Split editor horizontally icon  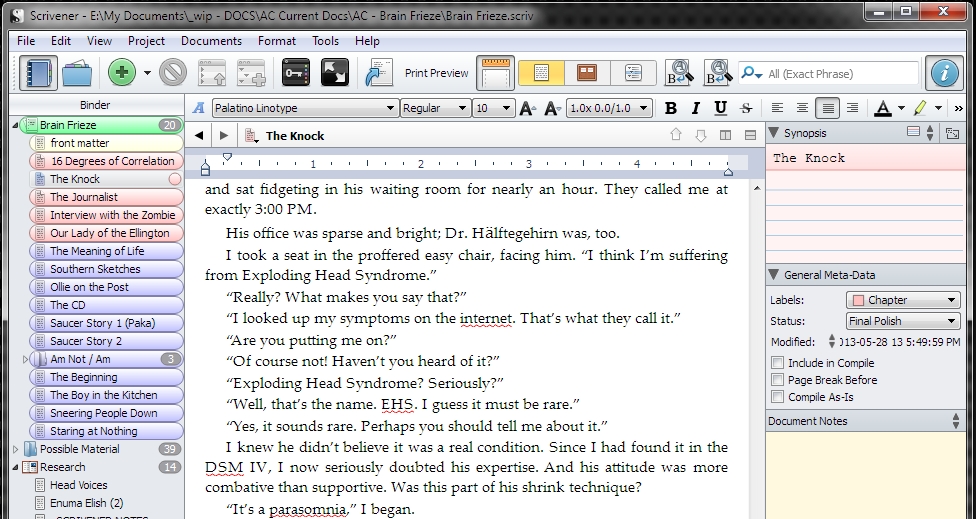click(x=750, y=135)
